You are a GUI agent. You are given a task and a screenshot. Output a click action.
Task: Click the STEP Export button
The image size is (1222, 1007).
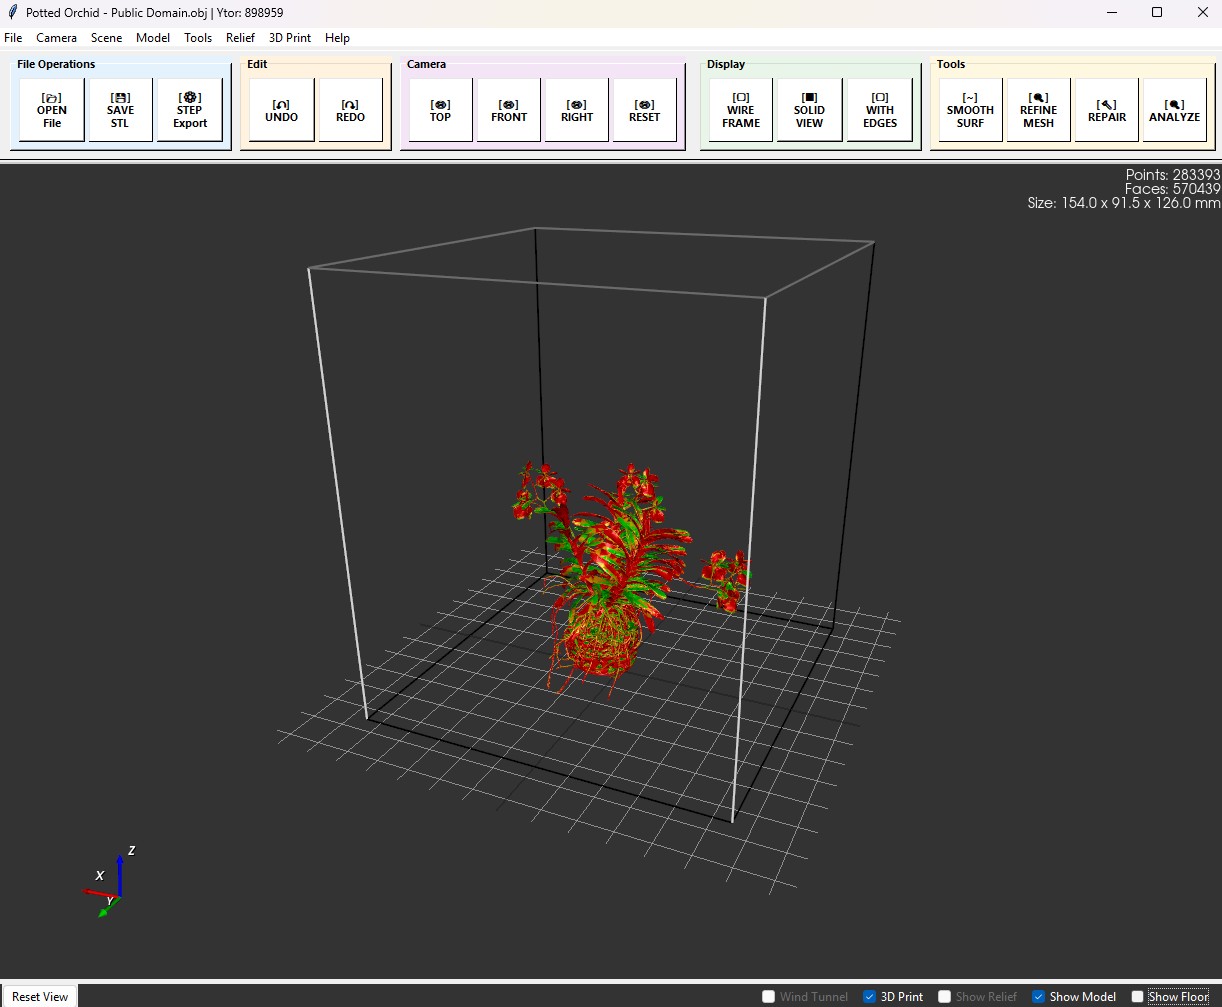190,110
